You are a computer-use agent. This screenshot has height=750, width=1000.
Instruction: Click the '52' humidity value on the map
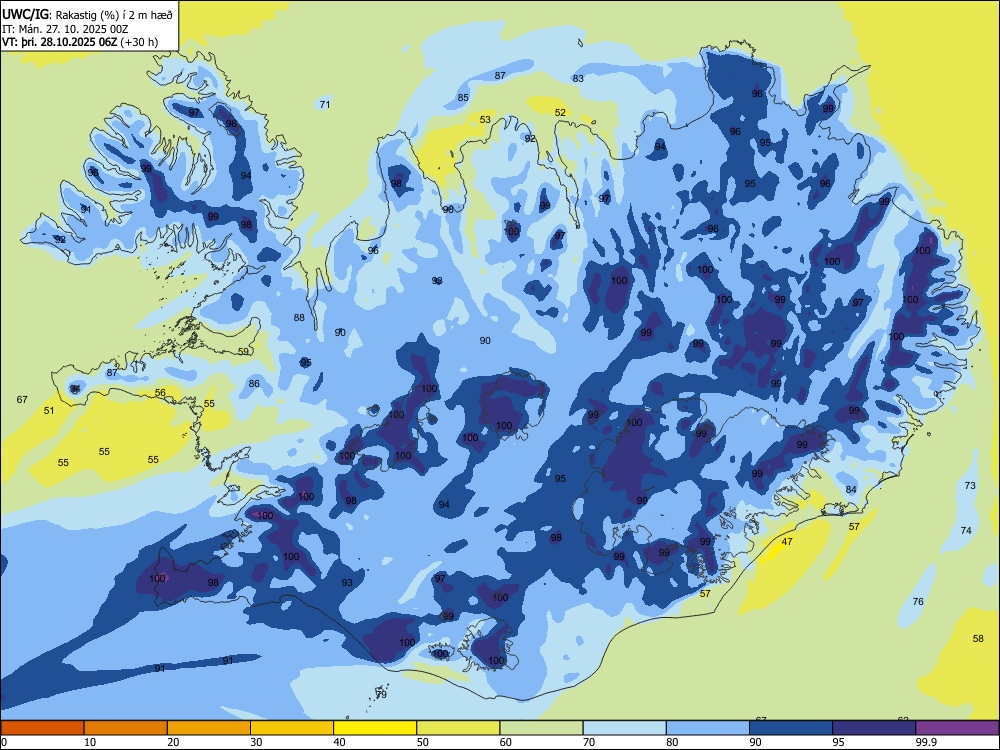point(560,113)
